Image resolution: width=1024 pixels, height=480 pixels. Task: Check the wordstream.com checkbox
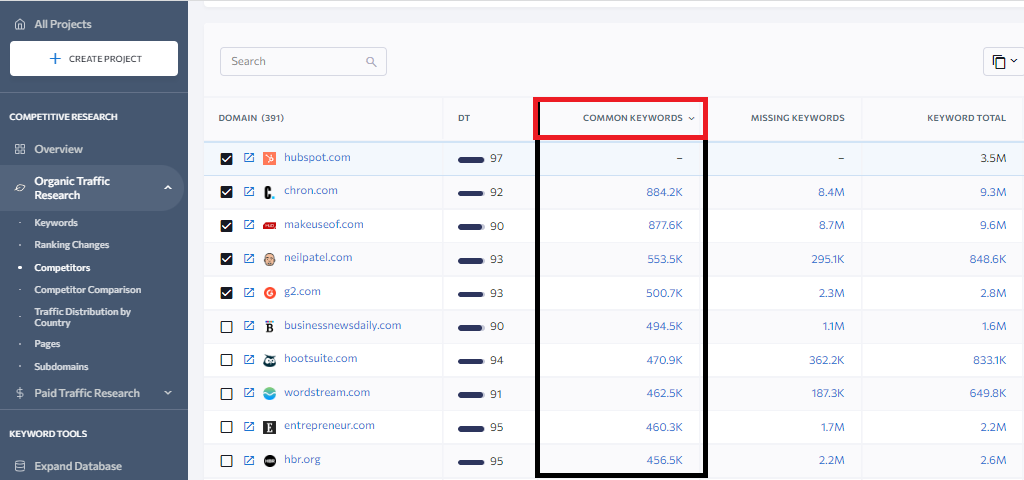[x=227, y=394]
